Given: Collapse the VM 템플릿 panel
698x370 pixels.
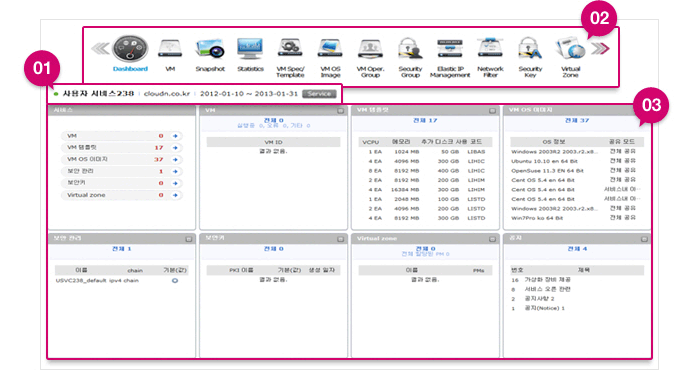Looking at the screenshot, I should [x=492, y=110].
